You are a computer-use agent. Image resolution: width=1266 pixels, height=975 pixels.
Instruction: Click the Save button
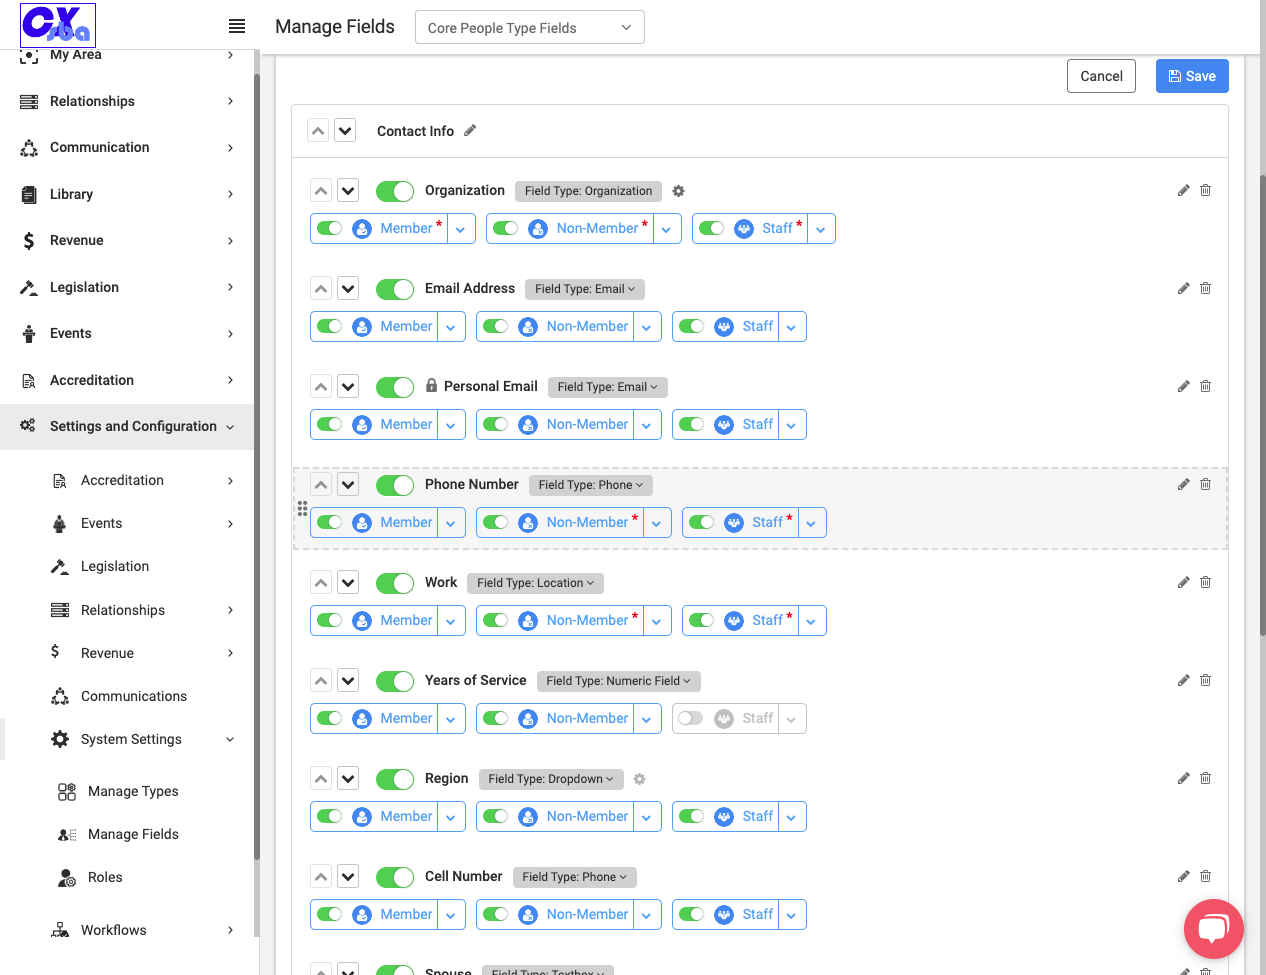coord(1192,76)
